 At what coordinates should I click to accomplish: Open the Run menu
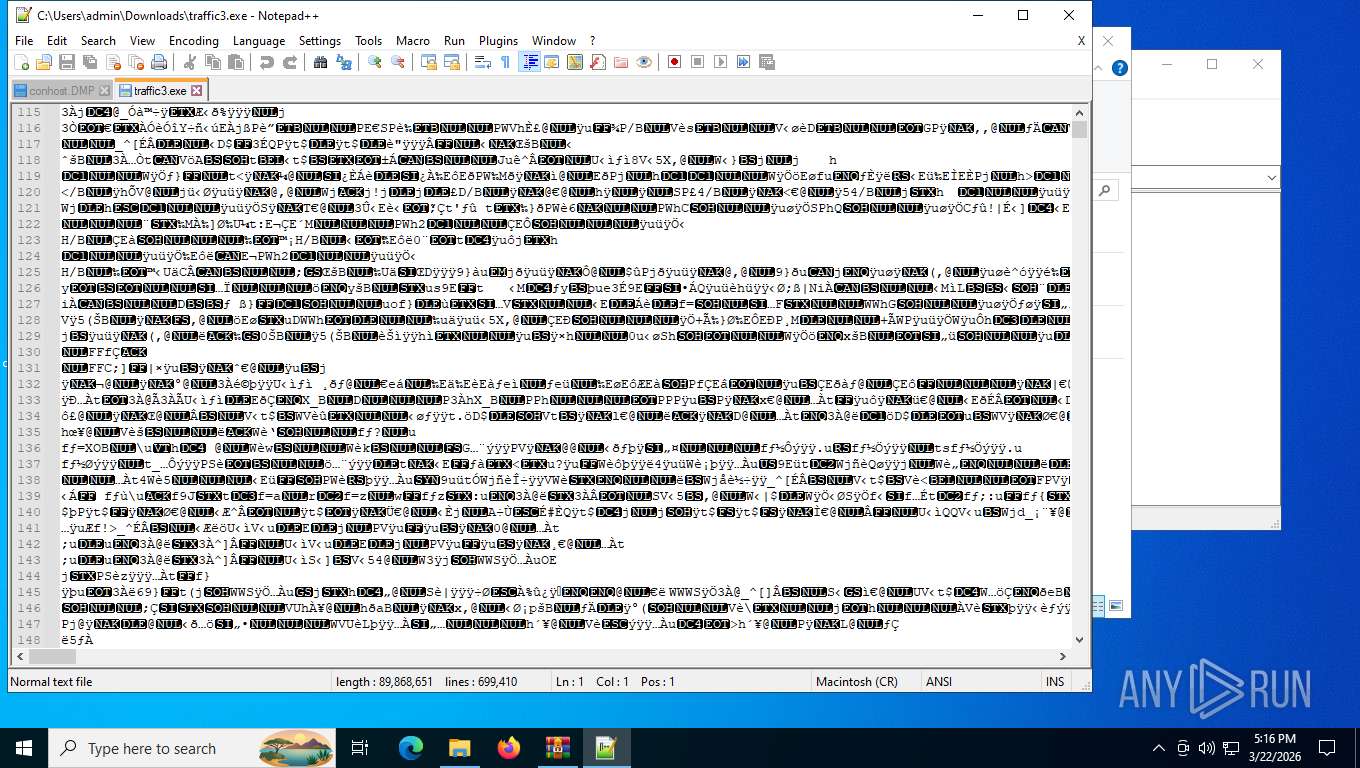point(455,41)
